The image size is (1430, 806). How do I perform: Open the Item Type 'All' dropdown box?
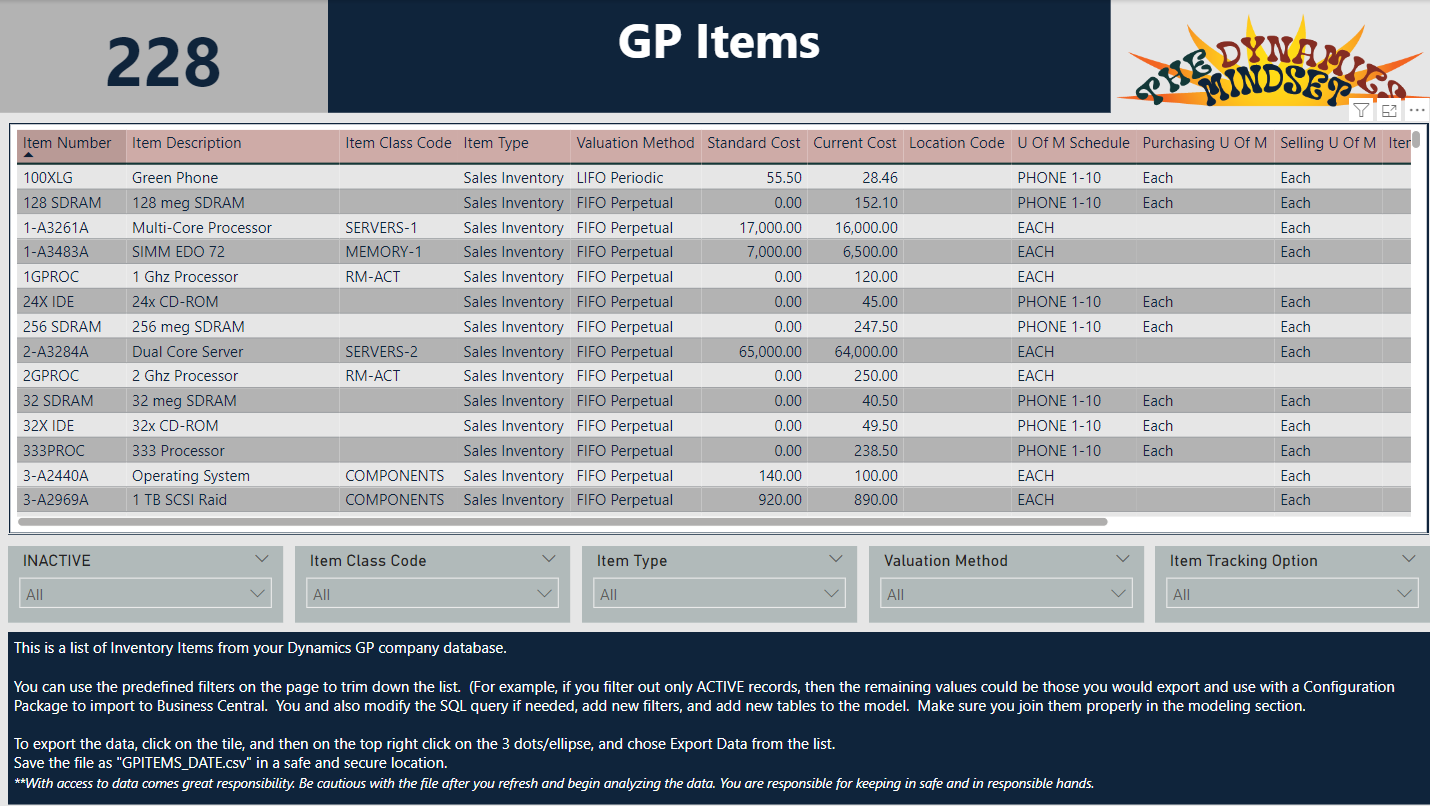coord(719,594)
